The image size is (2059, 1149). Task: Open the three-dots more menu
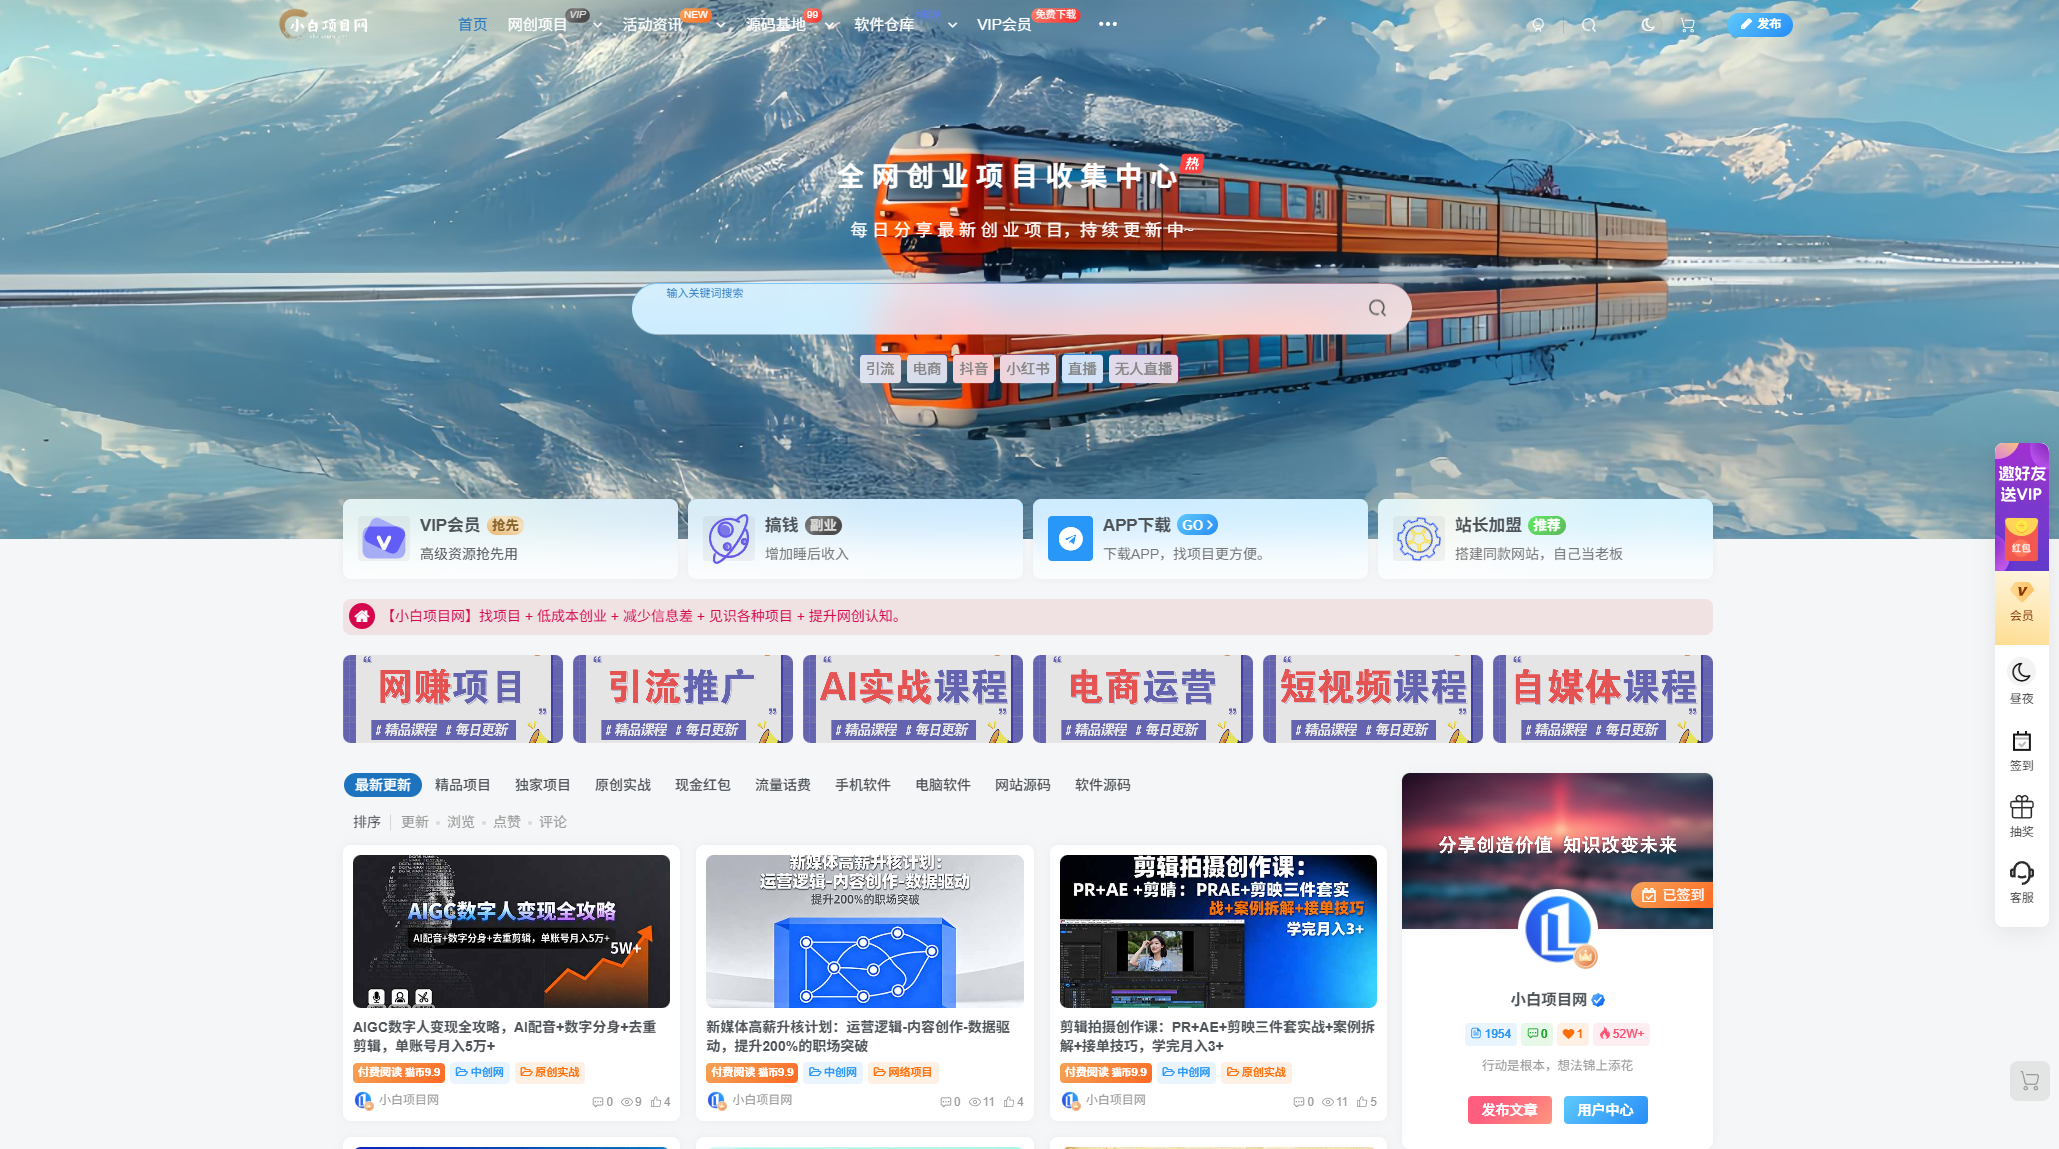click(1107, 24)
